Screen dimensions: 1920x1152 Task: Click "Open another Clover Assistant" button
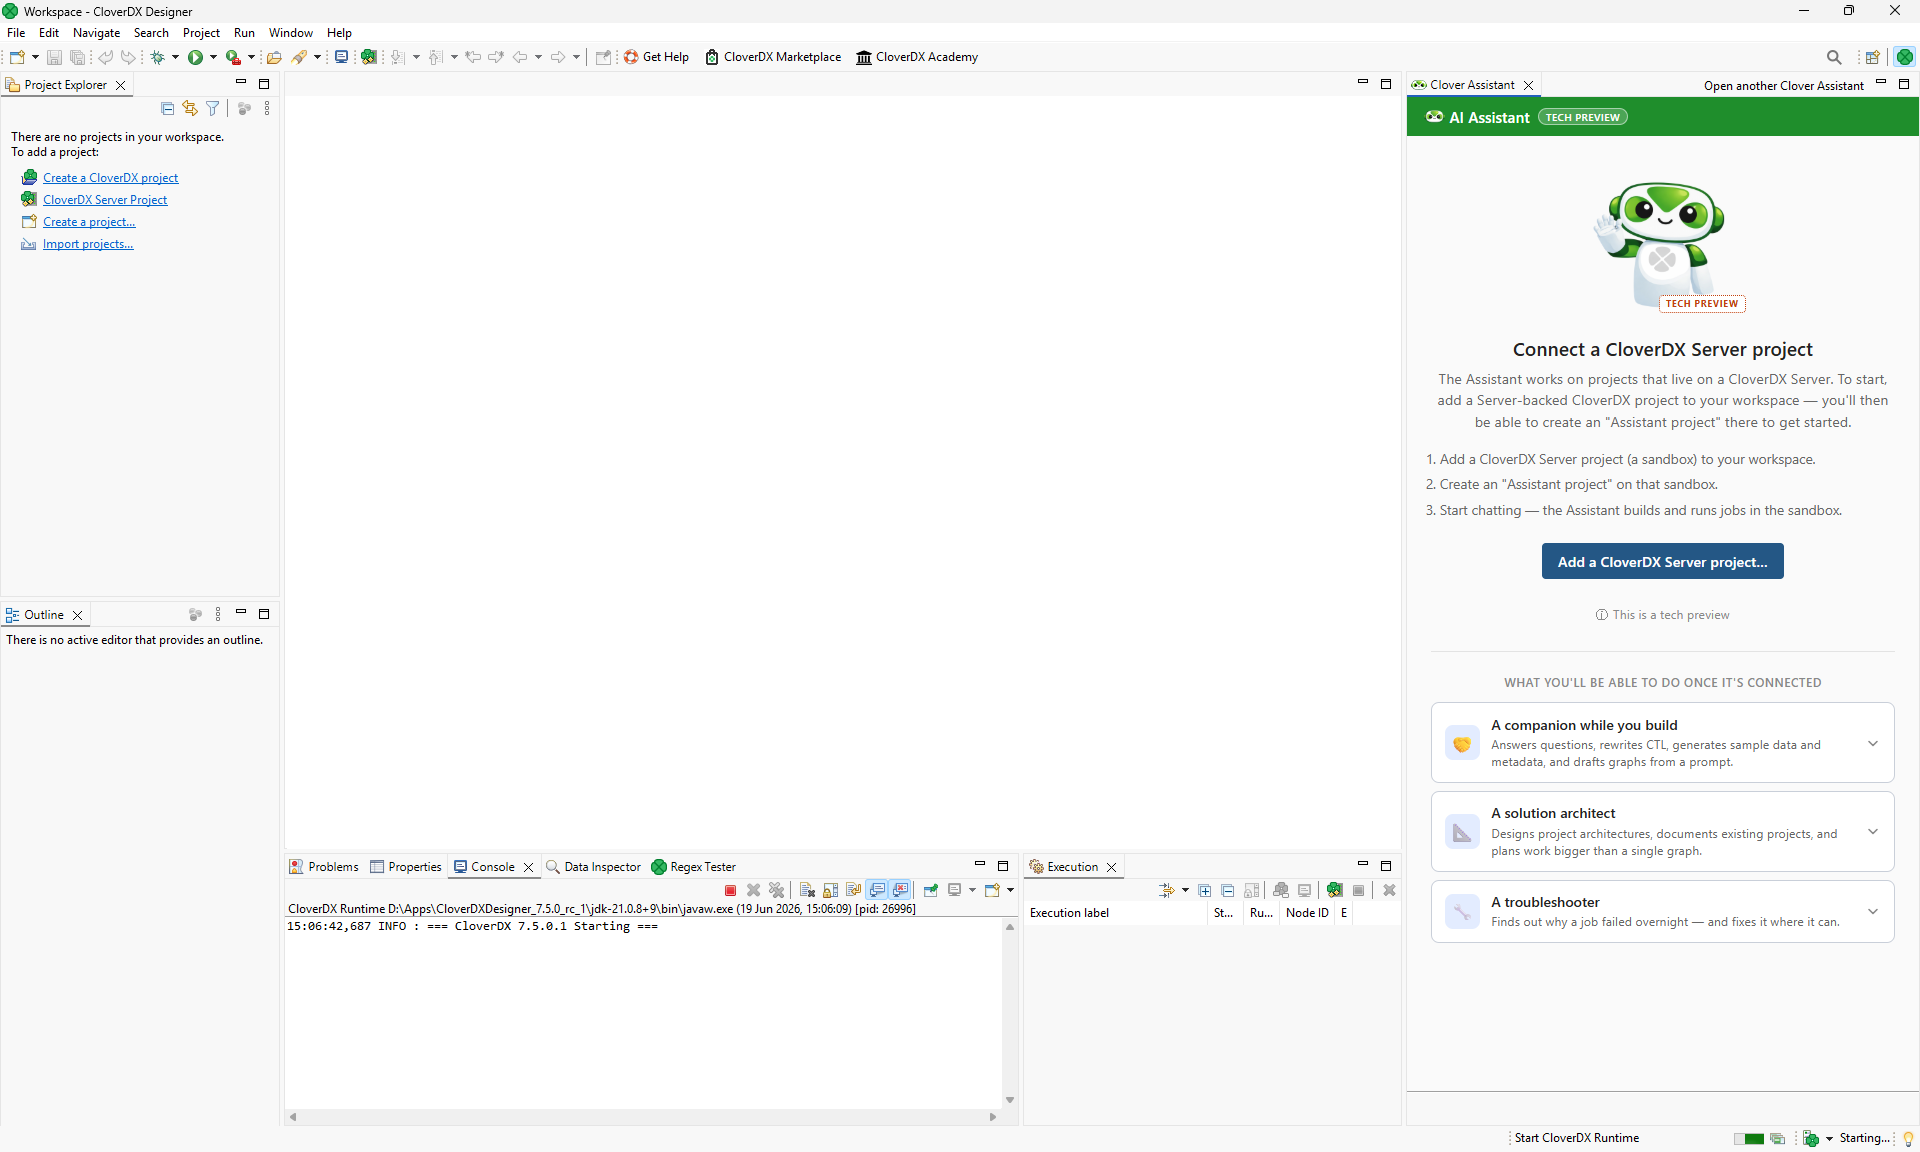1784,86
